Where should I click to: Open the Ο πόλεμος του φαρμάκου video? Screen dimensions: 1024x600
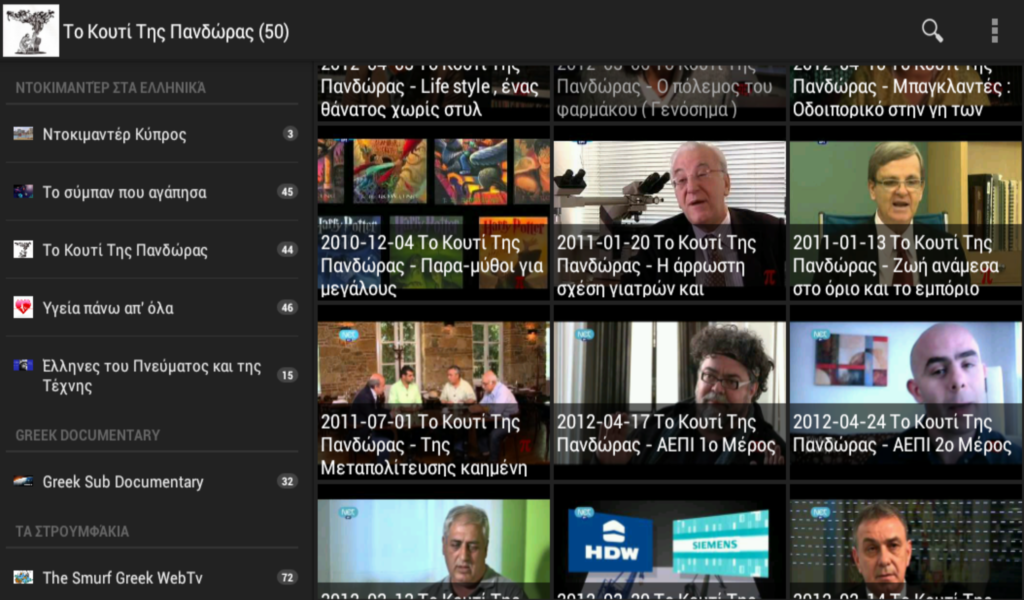669,92
